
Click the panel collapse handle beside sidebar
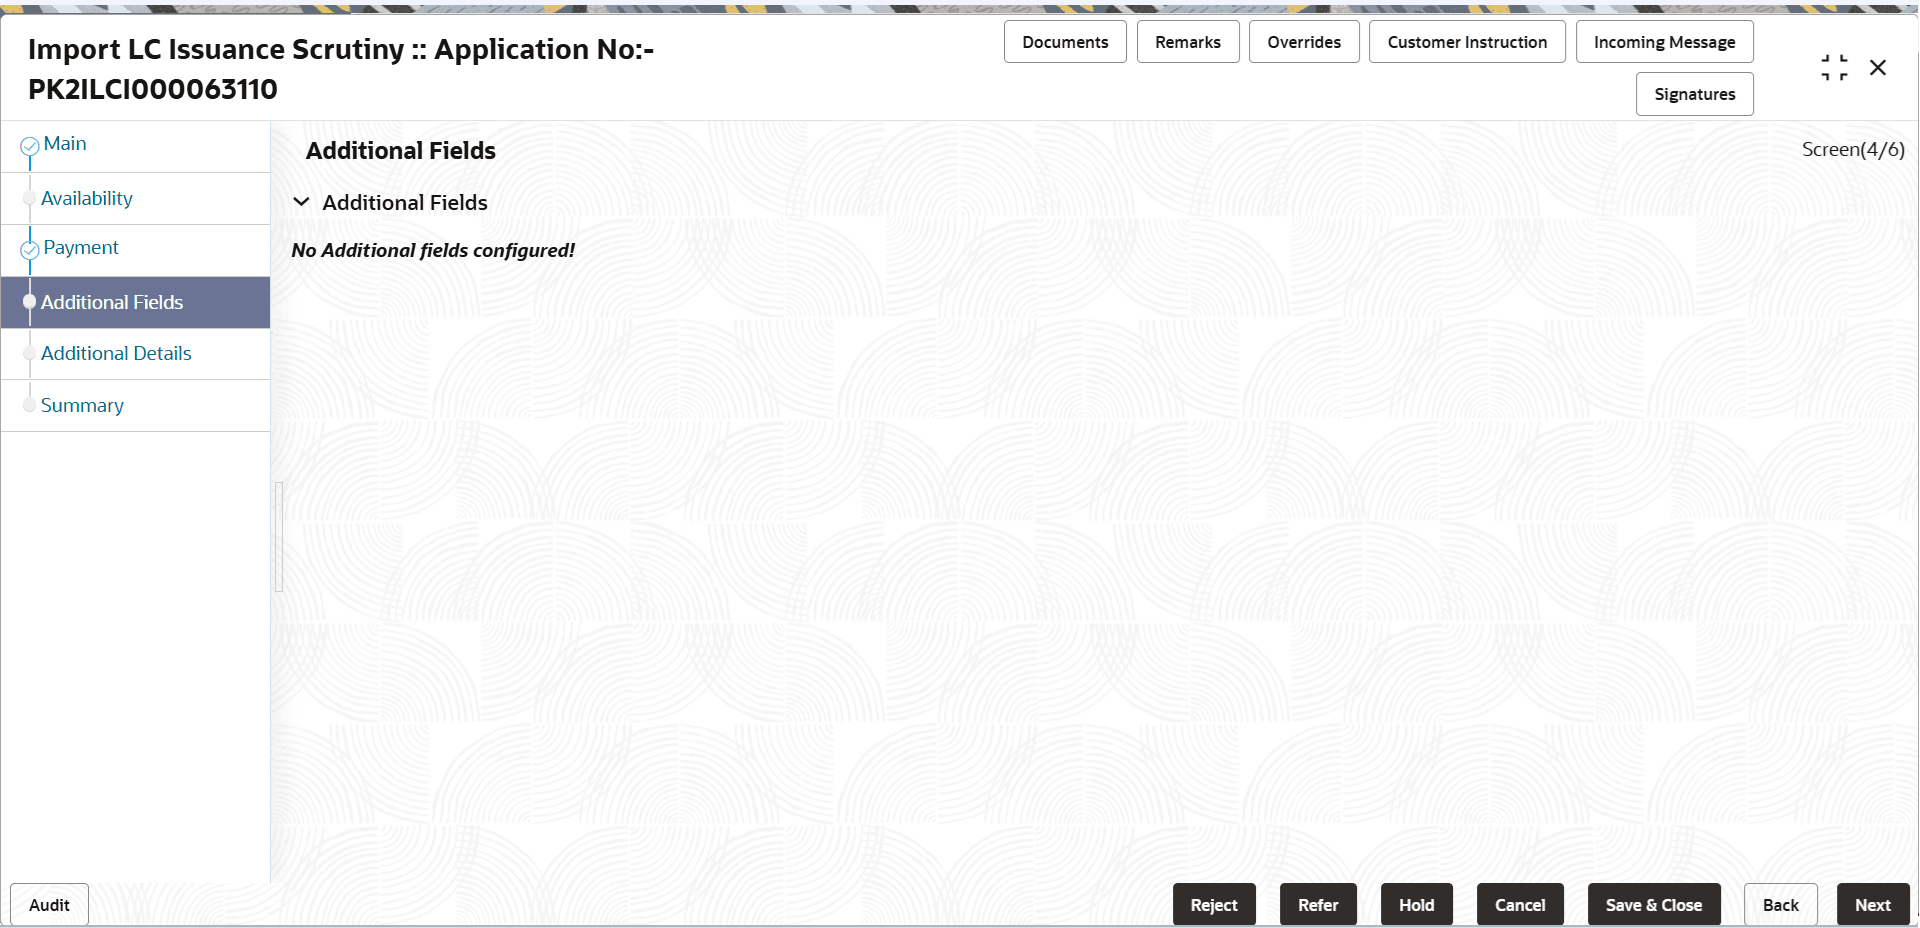[x=279, y=536]
